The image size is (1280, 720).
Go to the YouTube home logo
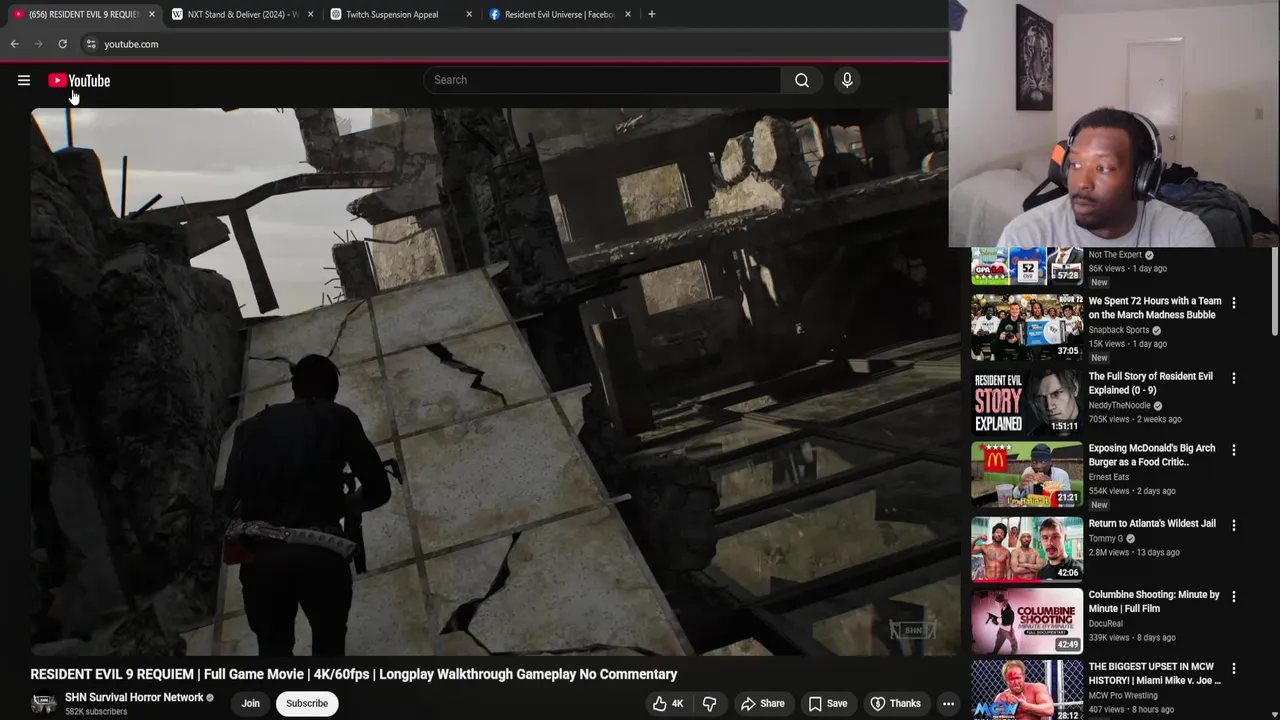click(x=79, y=81)
